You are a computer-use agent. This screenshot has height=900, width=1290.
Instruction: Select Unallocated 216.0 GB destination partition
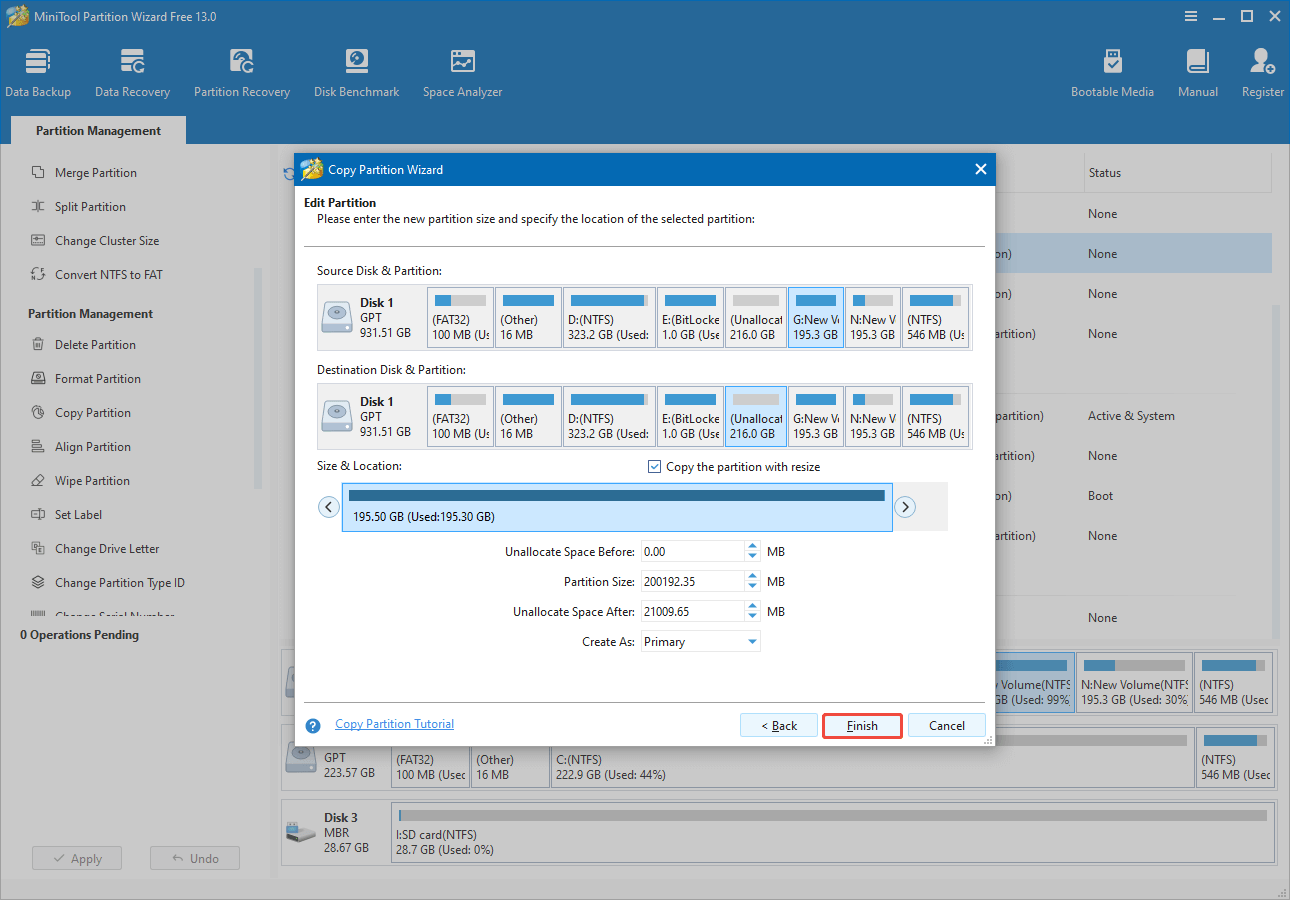point(755,417)
